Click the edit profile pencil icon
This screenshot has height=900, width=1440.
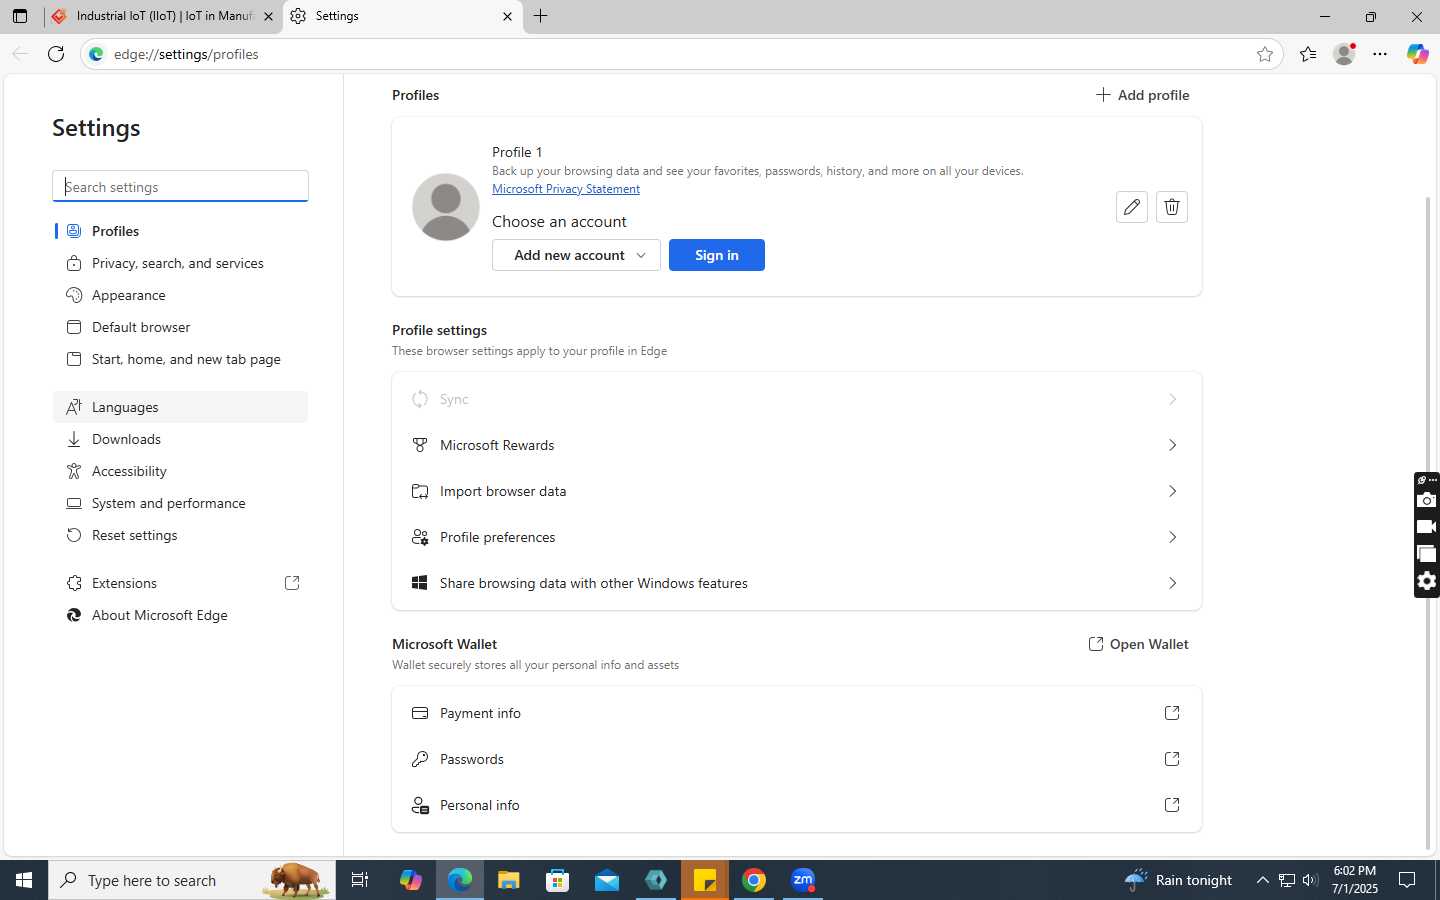1131,207
